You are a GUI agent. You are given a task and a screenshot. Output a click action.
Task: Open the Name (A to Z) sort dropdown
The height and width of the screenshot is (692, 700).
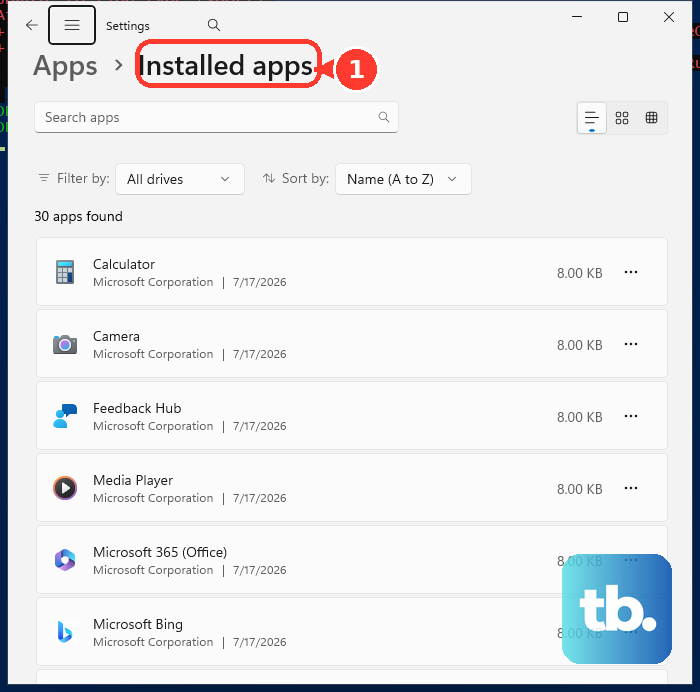click(x=403, y=179)
